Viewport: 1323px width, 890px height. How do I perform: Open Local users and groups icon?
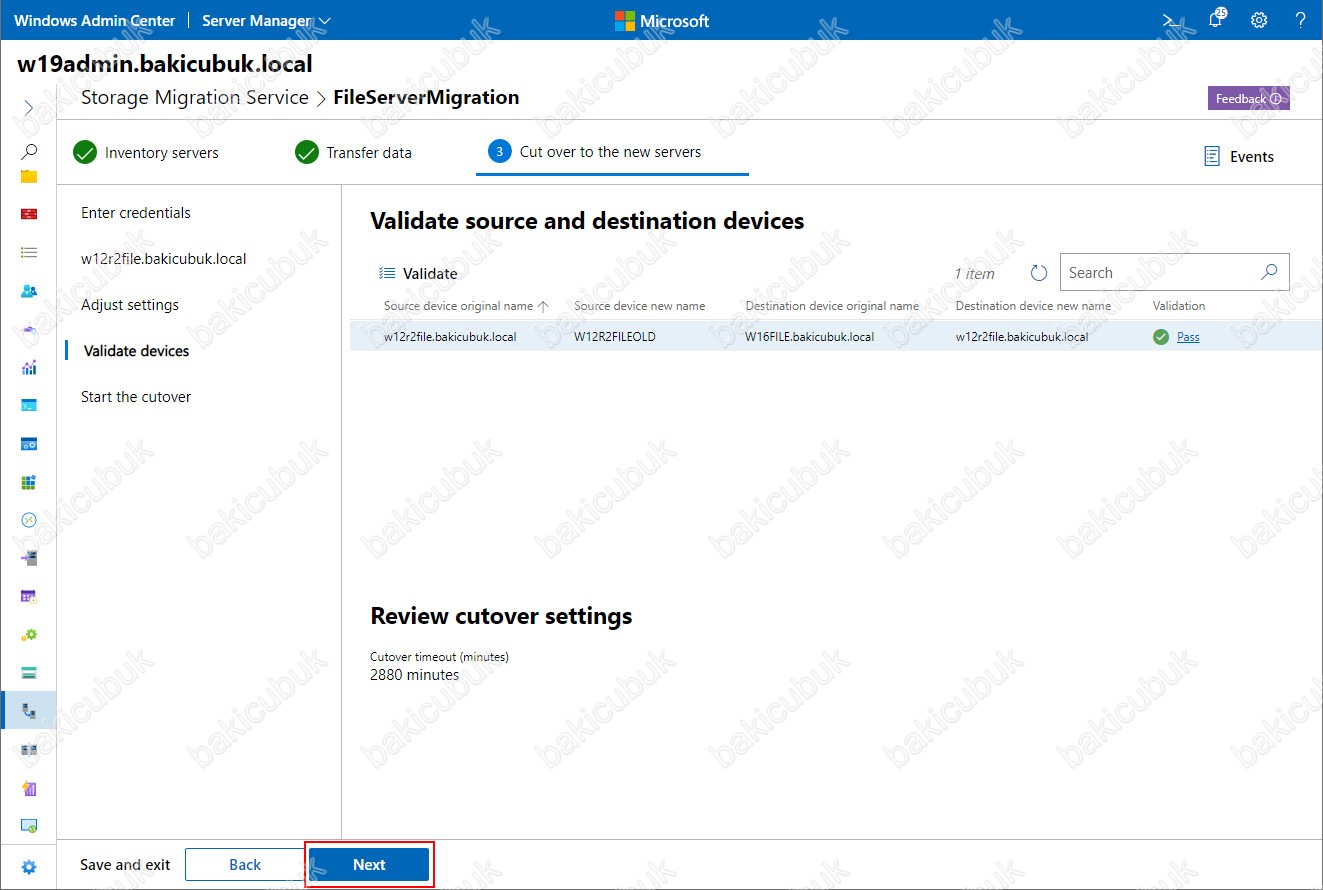coord(29,291)
